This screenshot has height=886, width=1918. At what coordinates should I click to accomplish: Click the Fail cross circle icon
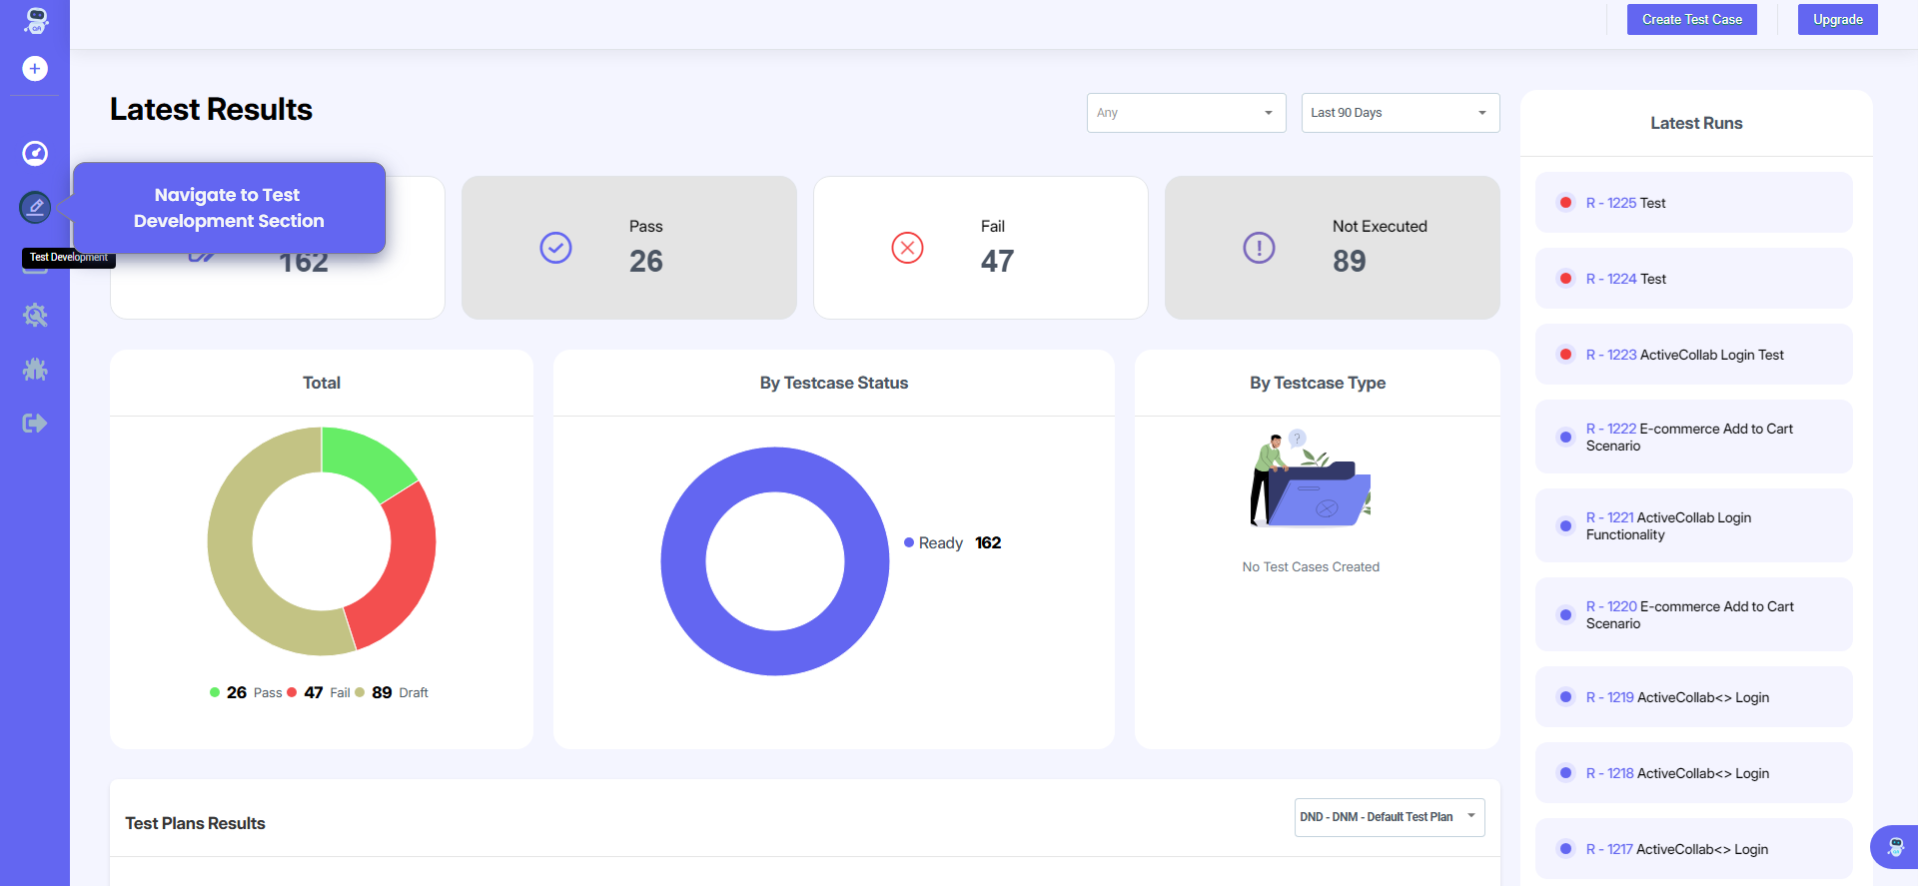coord(907,247)
